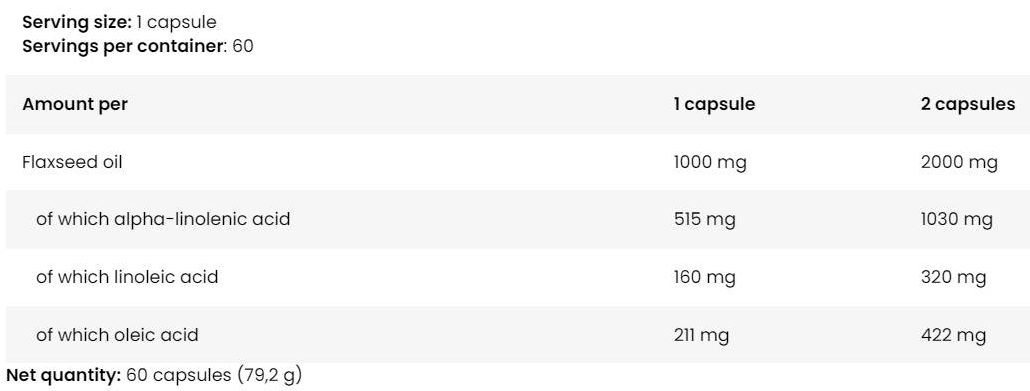The height and width of the screenshot is (391, 1030).
Task: Click the 2 capsules column header
Action: 968,104
